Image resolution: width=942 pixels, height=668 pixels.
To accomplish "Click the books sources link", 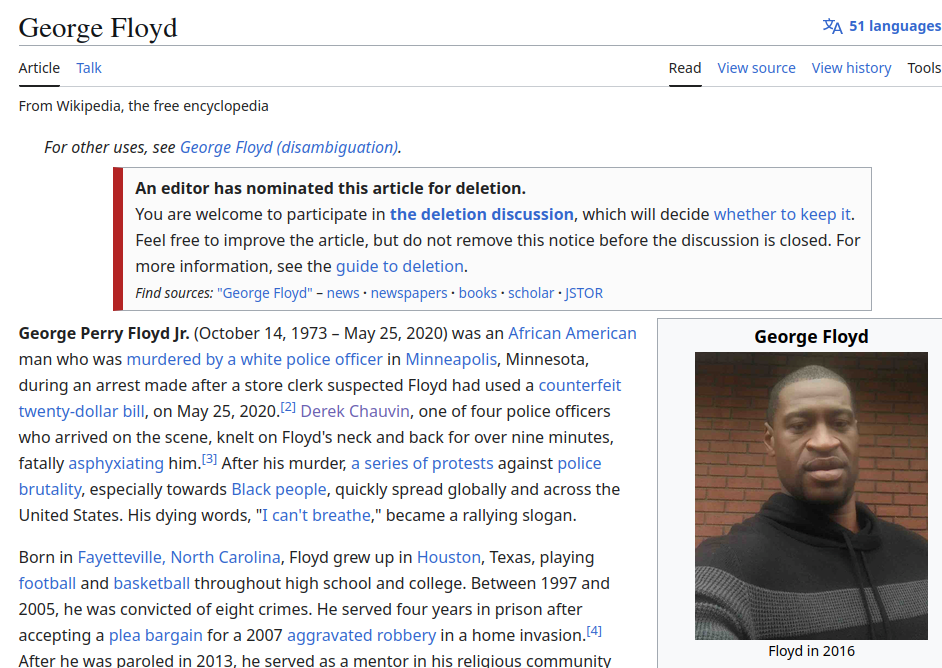I will tap(478, 293).
